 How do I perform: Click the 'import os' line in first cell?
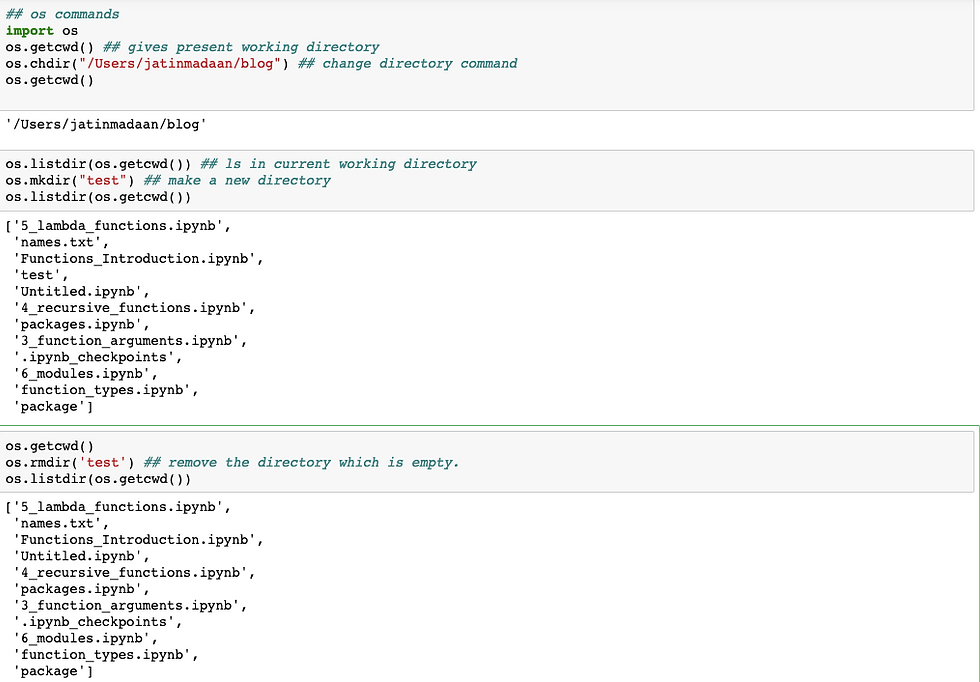point(42,31)
